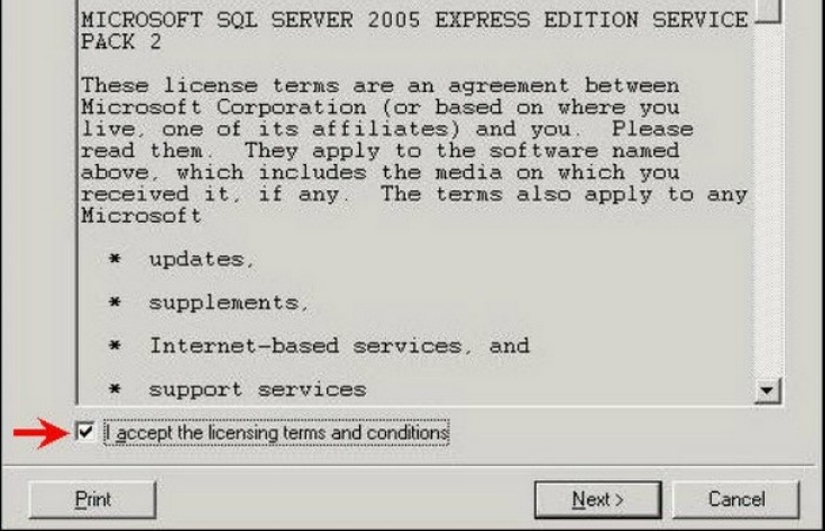
Task: Click the "updates," list entry text
Action: pyautogui.click(x=202, y=259)
